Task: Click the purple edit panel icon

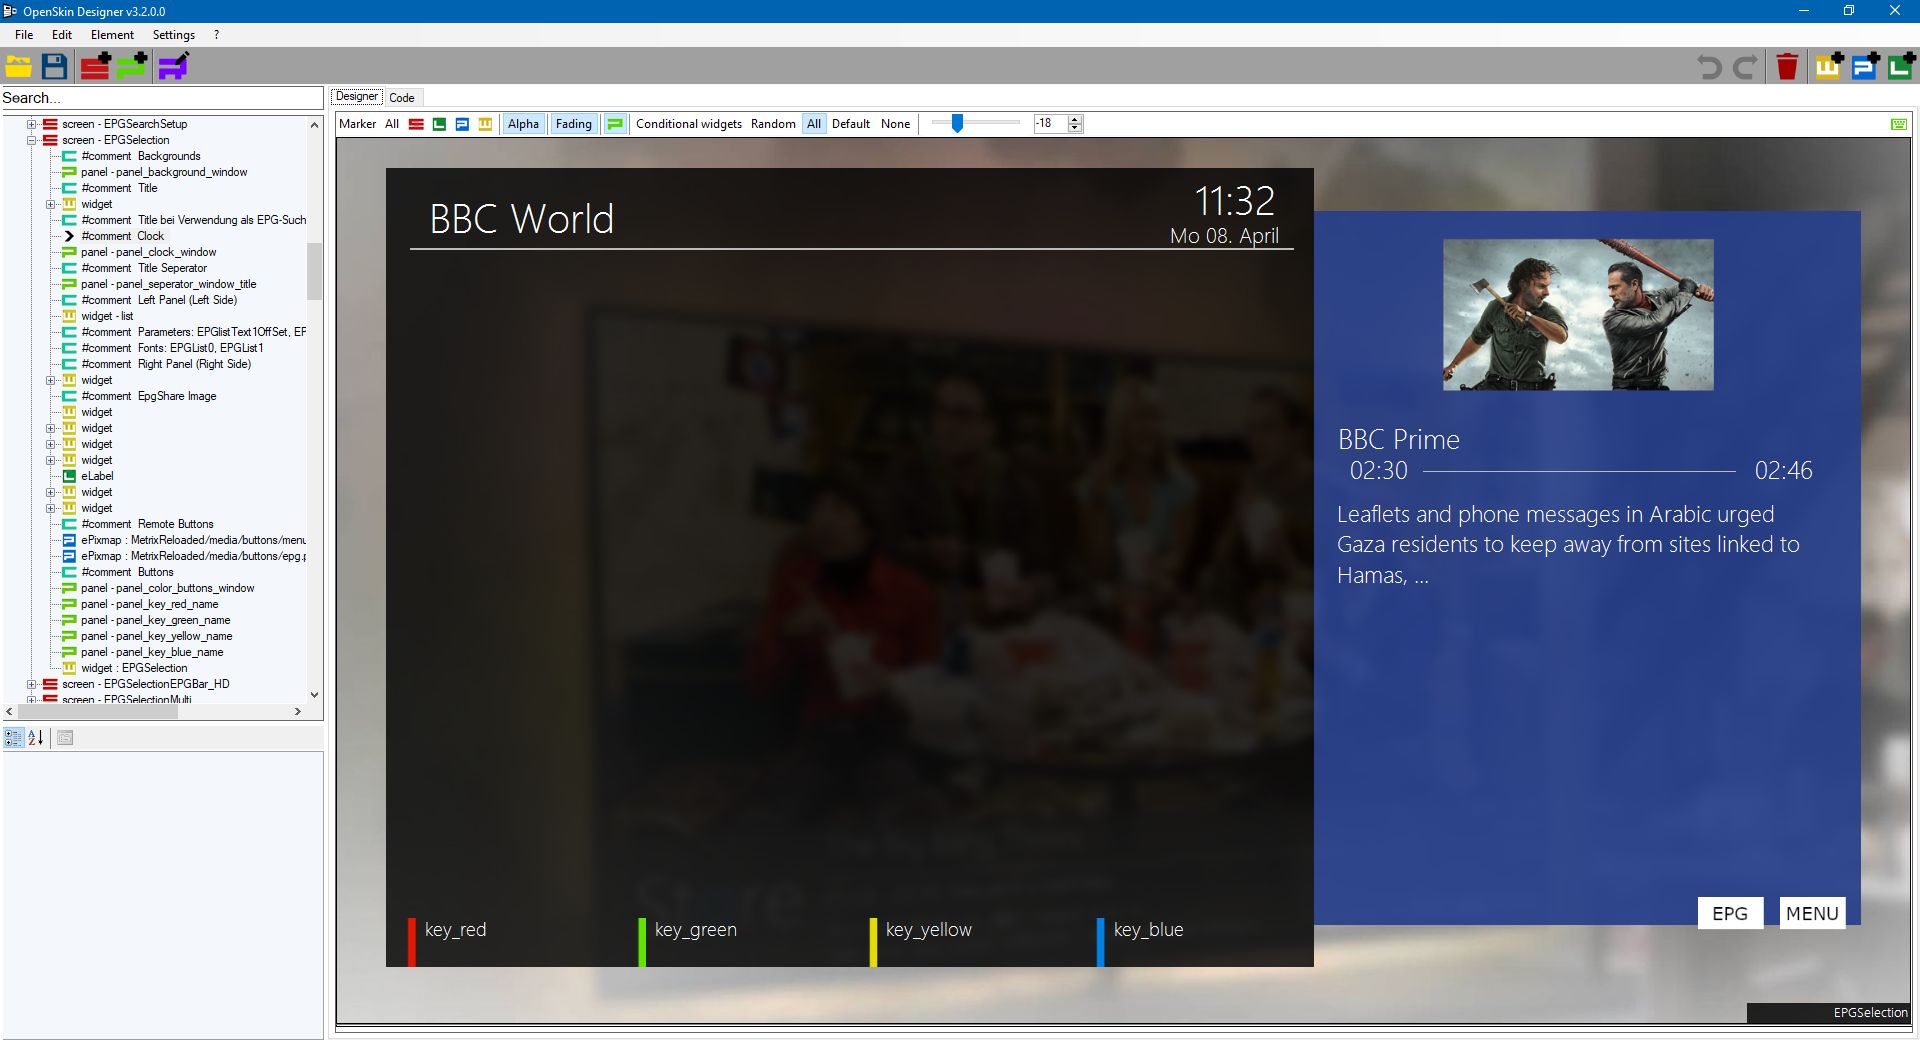Action: click(173, 67)
